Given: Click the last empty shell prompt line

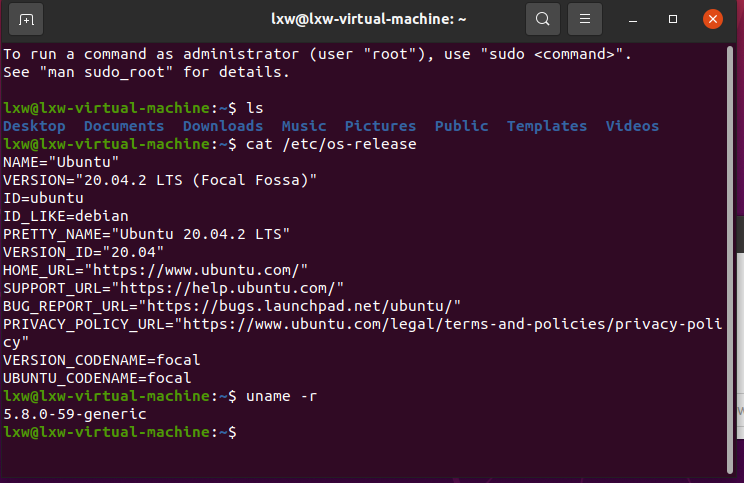Looking at the screenshot, I should [x=120, y=433].
